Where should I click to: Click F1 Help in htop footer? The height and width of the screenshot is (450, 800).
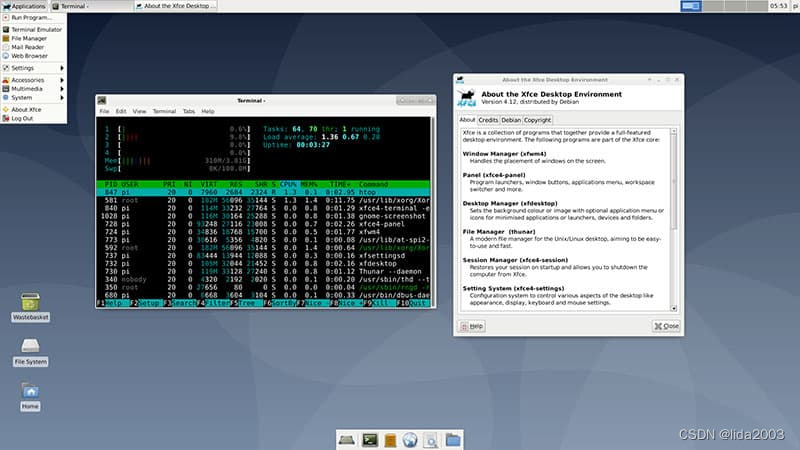click(x=113, y=303)
